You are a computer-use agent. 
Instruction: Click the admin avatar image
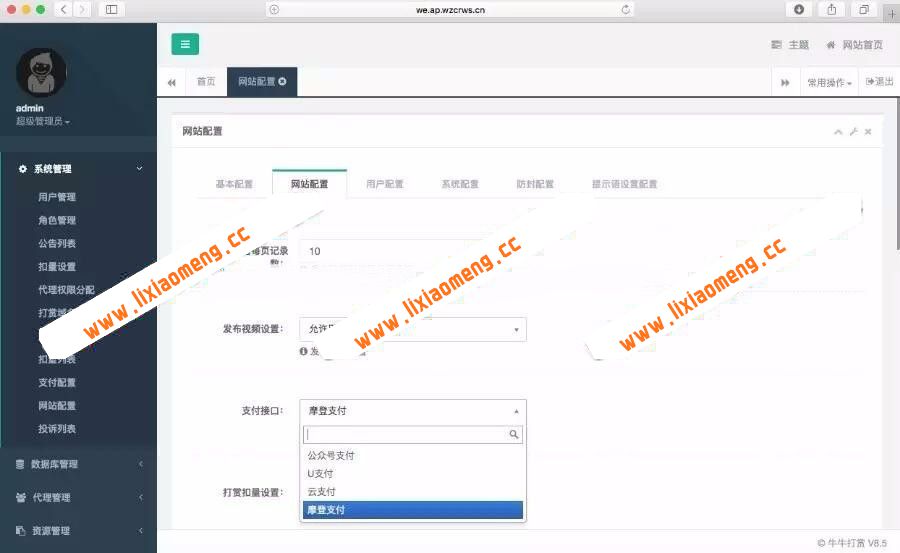[41, 72]
